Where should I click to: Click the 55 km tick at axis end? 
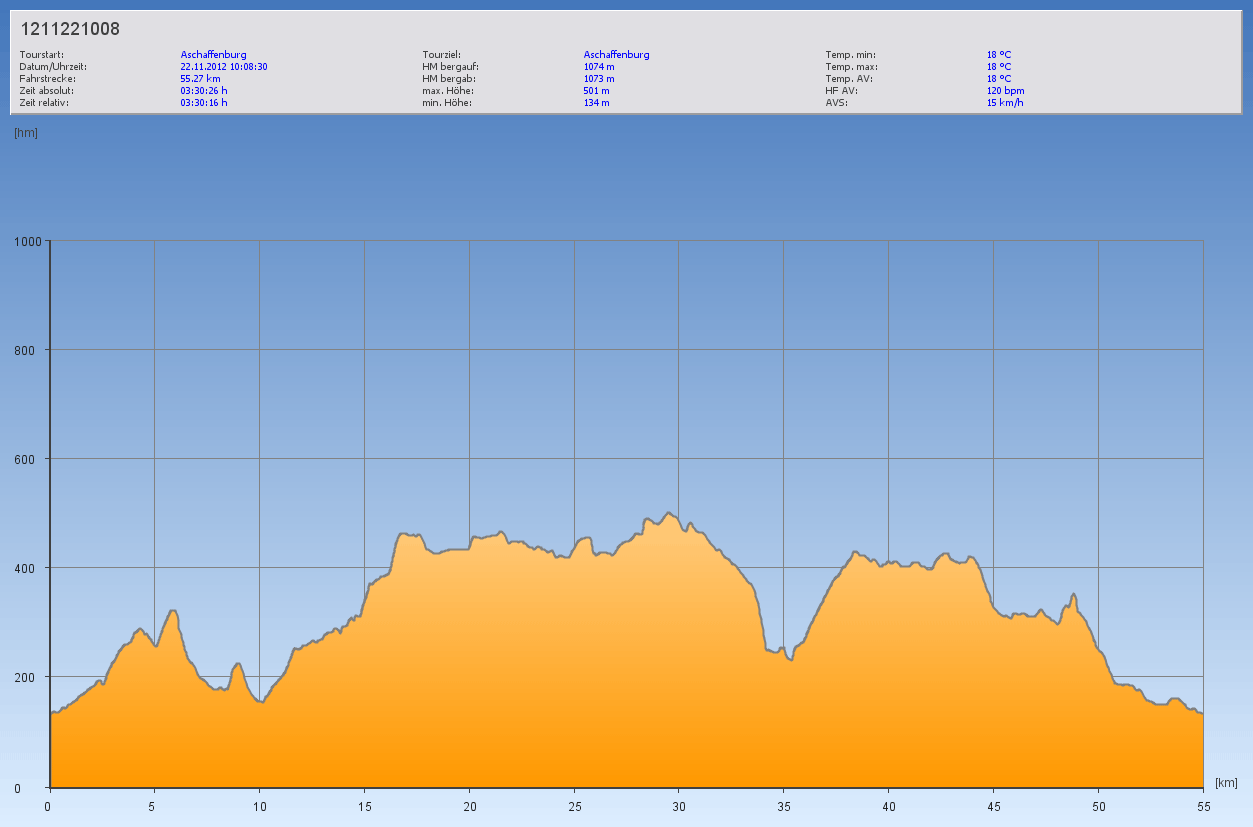1202,806
